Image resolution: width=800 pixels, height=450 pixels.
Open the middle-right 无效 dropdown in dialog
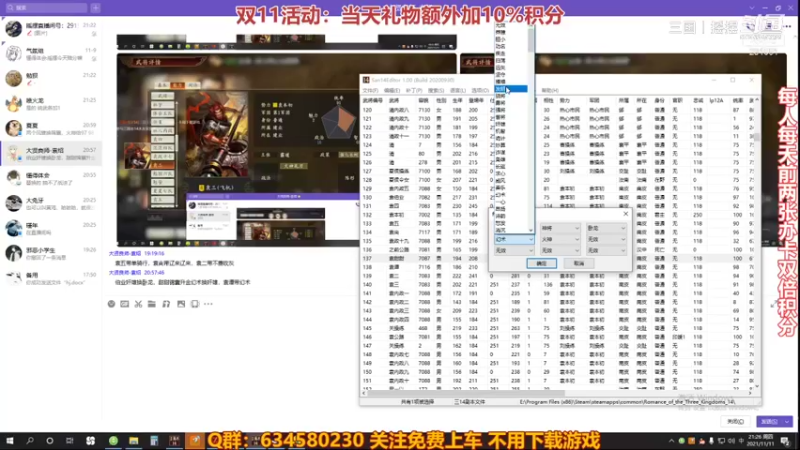(x=606, y=239)
